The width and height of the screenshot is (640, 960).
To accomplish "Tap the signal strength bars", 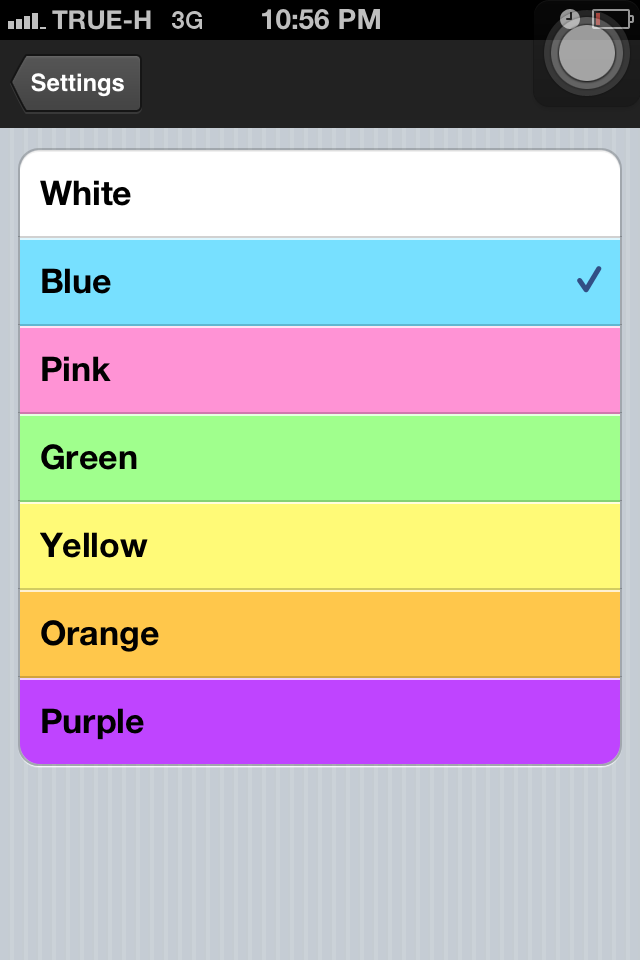I will point(26,22).
